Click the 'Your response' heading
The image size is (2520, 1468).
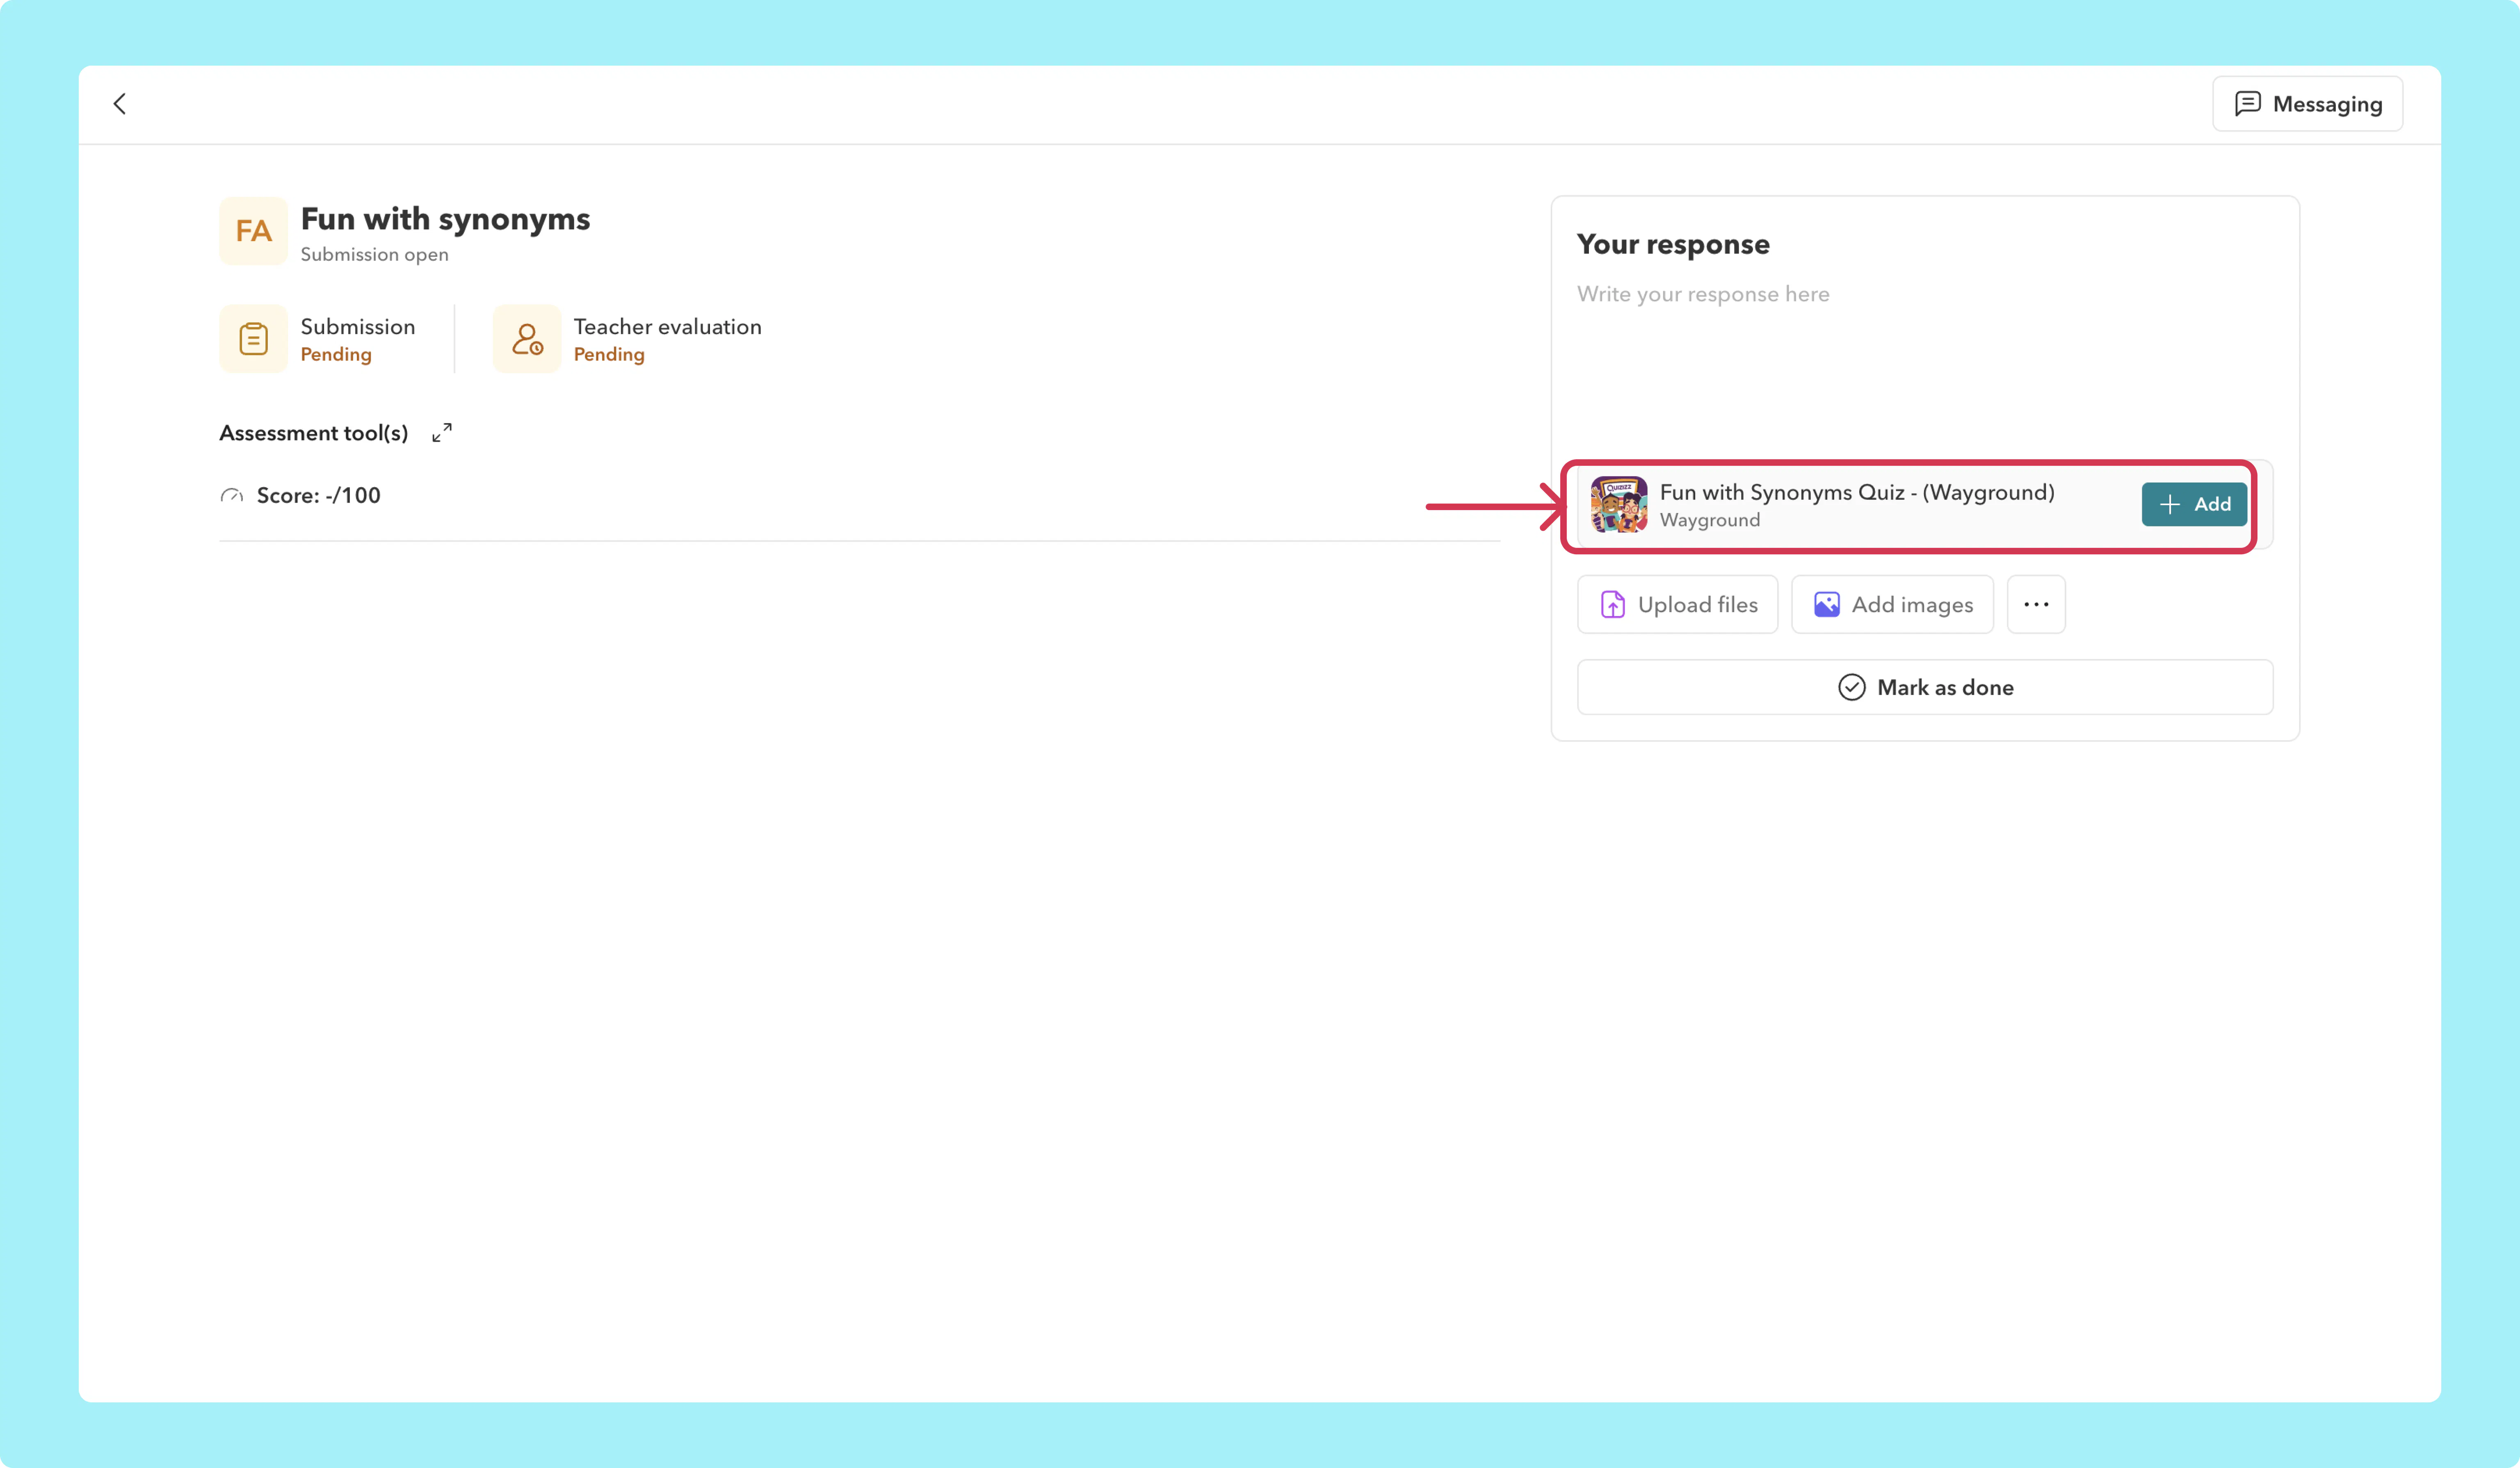(x=1673, y=245)
